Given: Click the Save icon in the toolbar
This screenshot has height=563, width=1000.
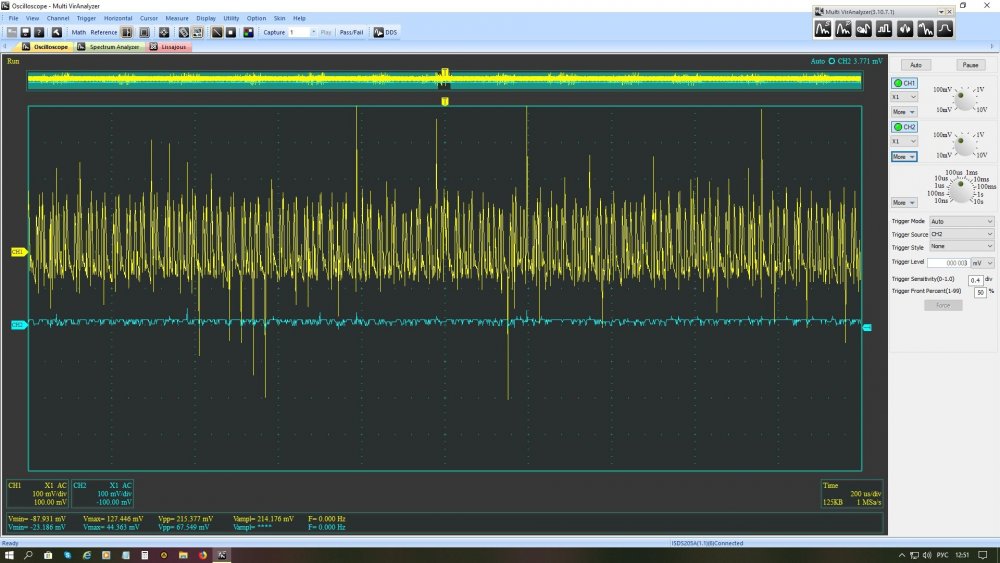Looking at the screenshot, I should (x=25, y=32).
